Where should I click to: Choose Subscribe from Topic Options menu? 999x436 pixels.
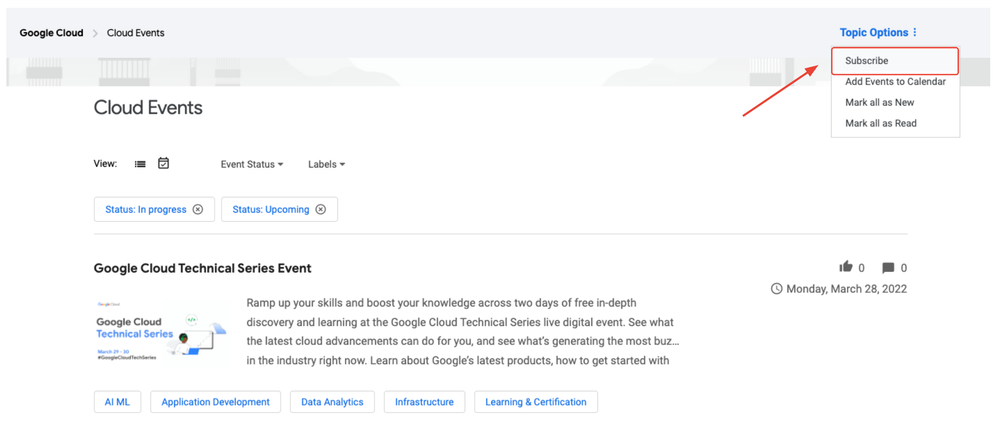[895, 61]
